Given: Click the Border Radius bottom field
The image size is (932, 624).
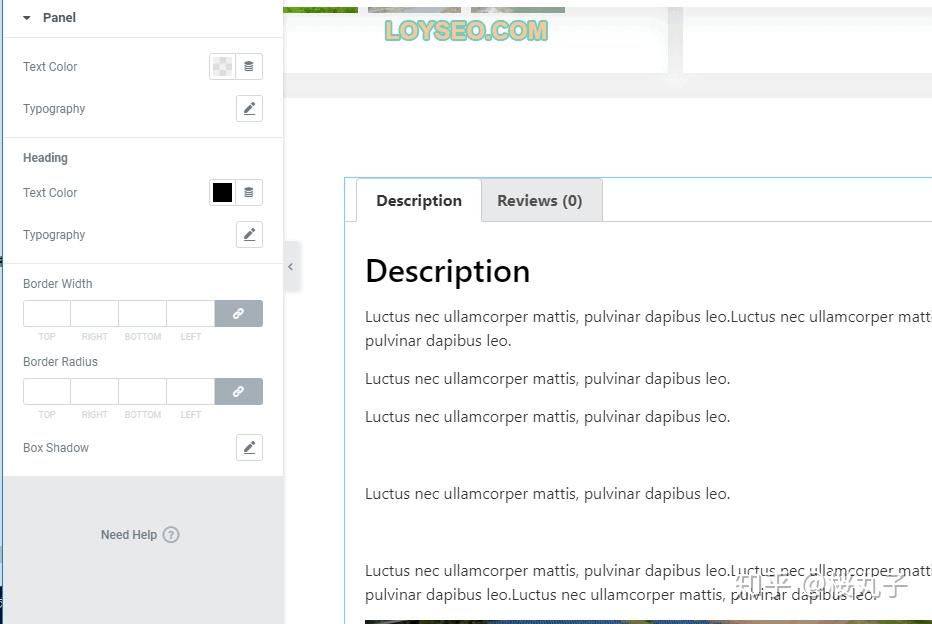Looking at the screenshot, I should (x=143, y=392).
